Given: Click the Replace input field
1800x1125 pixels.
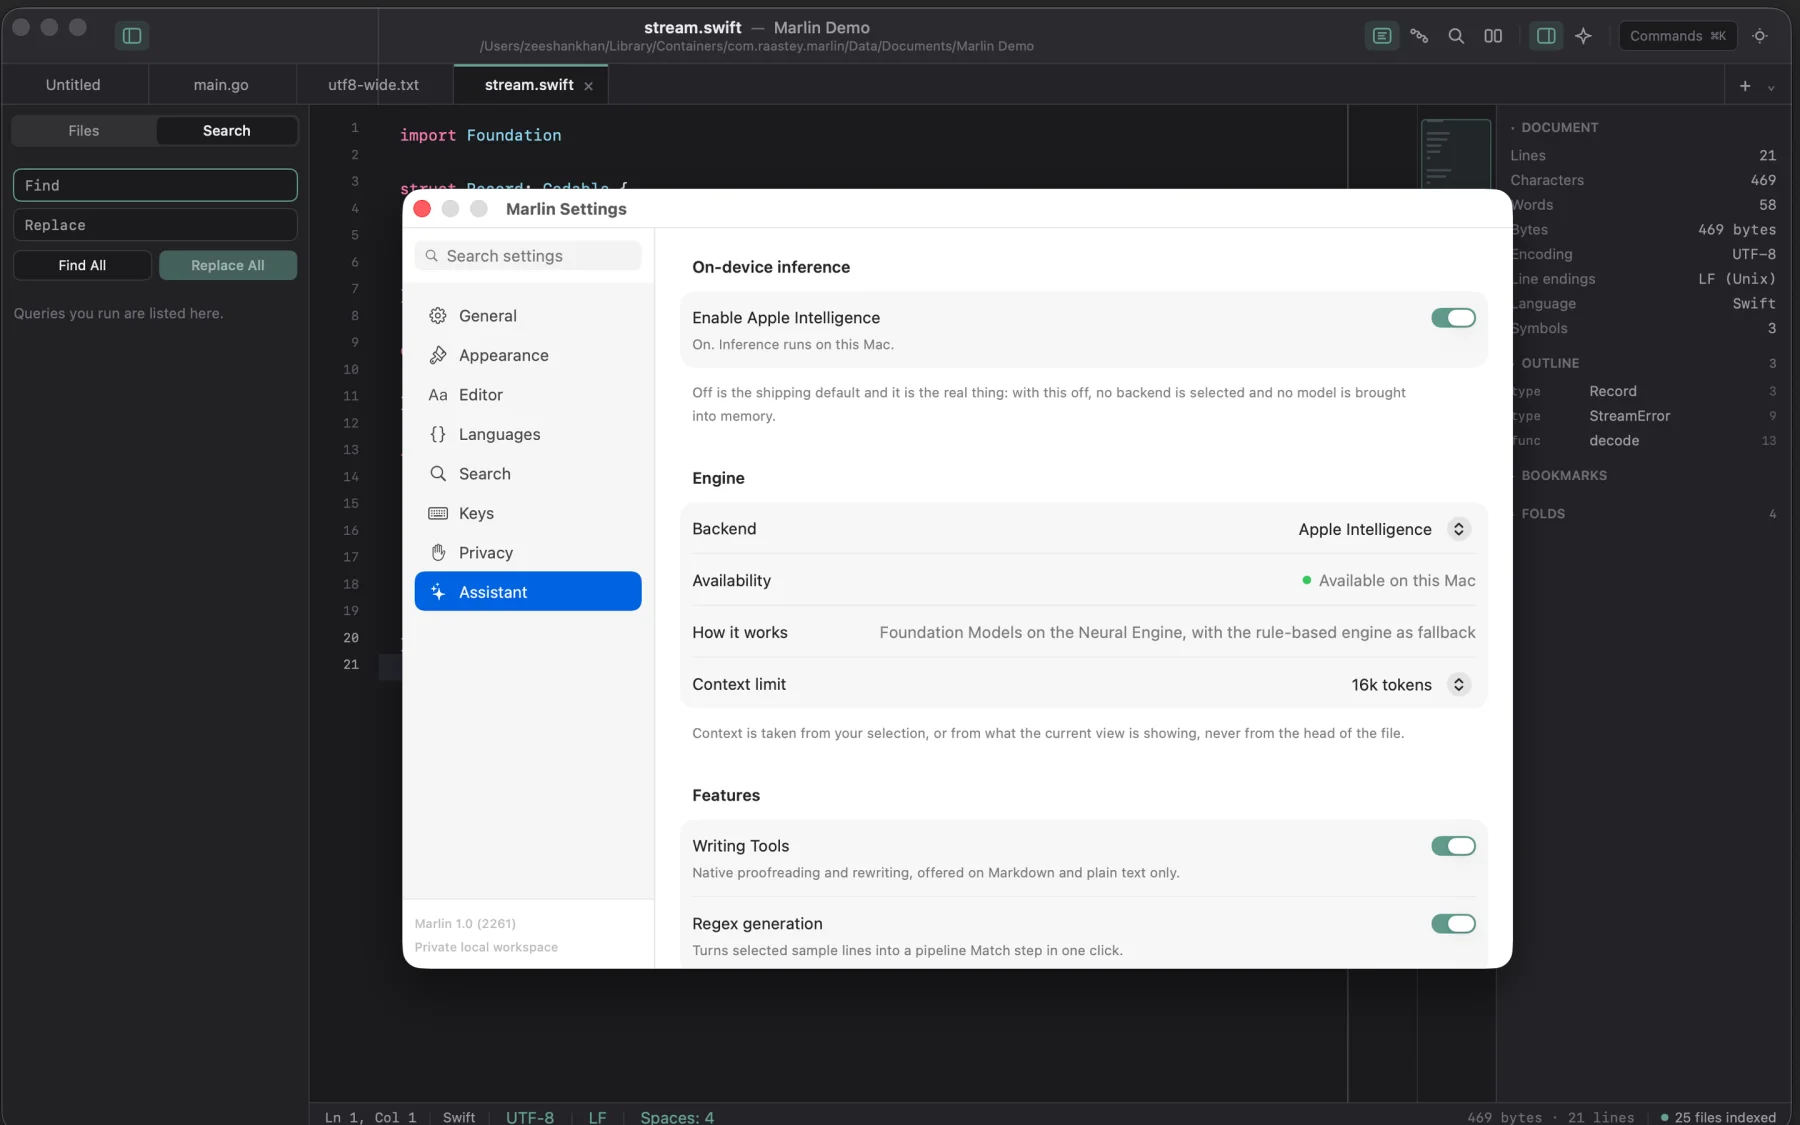Looking at the screenshot, I should 155,225.
